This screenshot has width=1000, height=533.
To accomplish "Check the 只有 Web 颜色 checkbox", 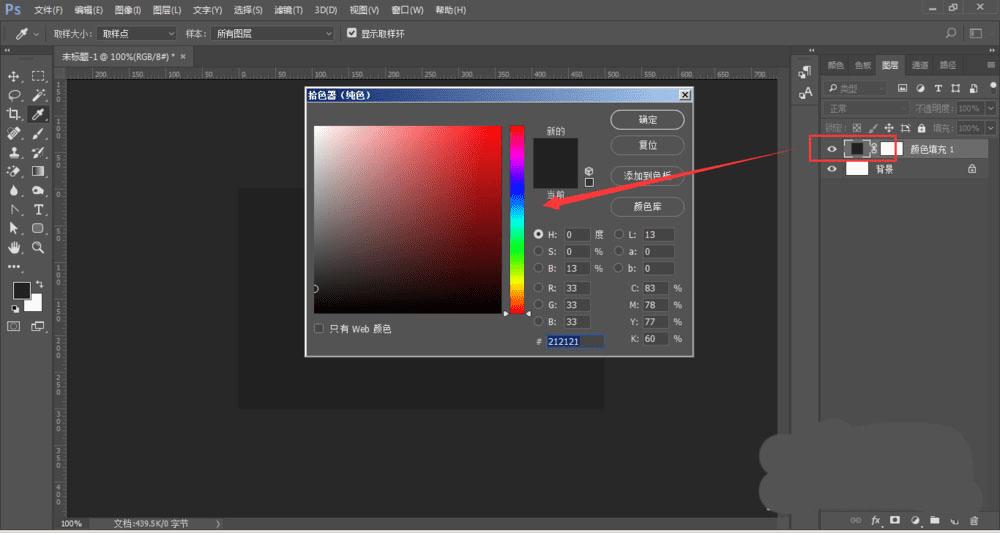I will click(319, 328).
